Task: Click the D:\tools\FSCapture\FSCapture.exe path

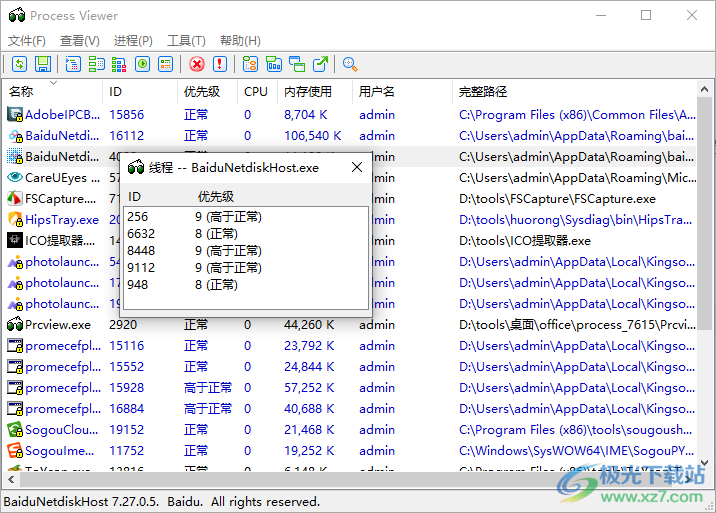Action: [557, 199]
